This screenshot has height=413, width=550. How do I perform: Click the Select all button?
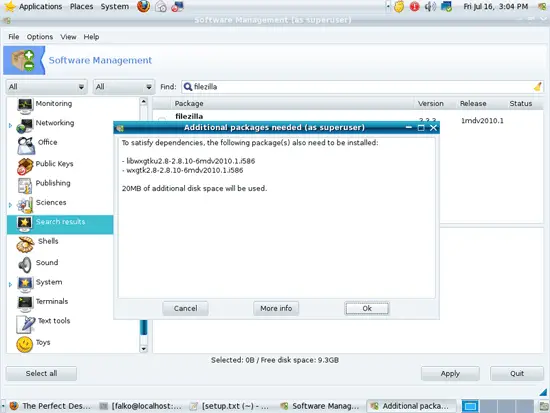[x=41, y=373]
